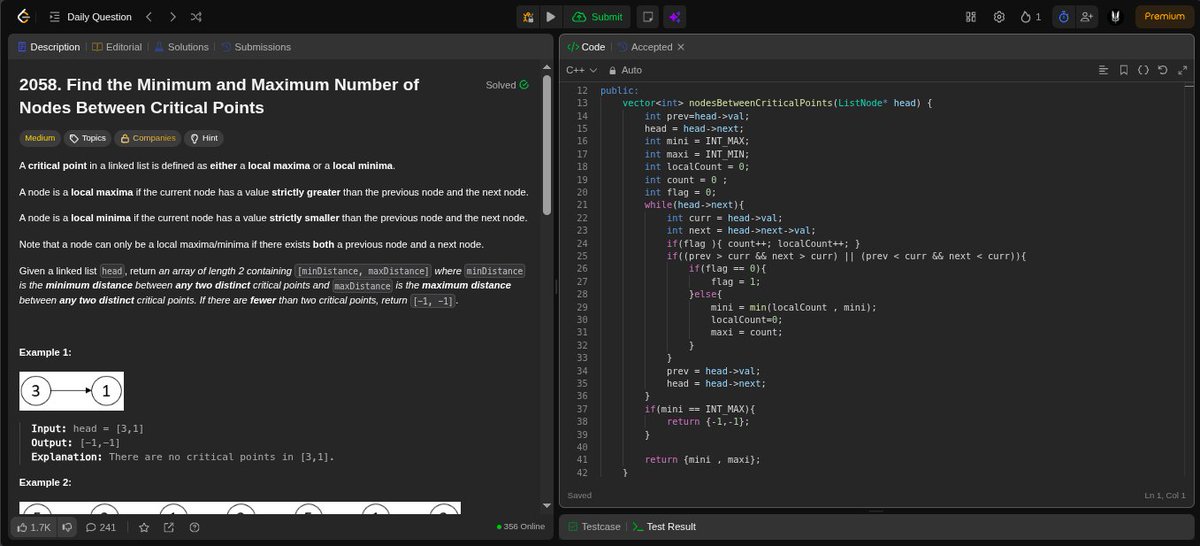
Task: Click the Example 1 linked-list diagram
Action: coord(71,391)
